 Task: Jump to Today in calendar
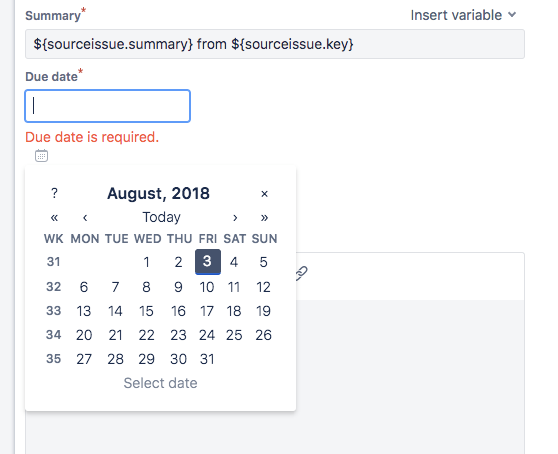tap(162, 217)
